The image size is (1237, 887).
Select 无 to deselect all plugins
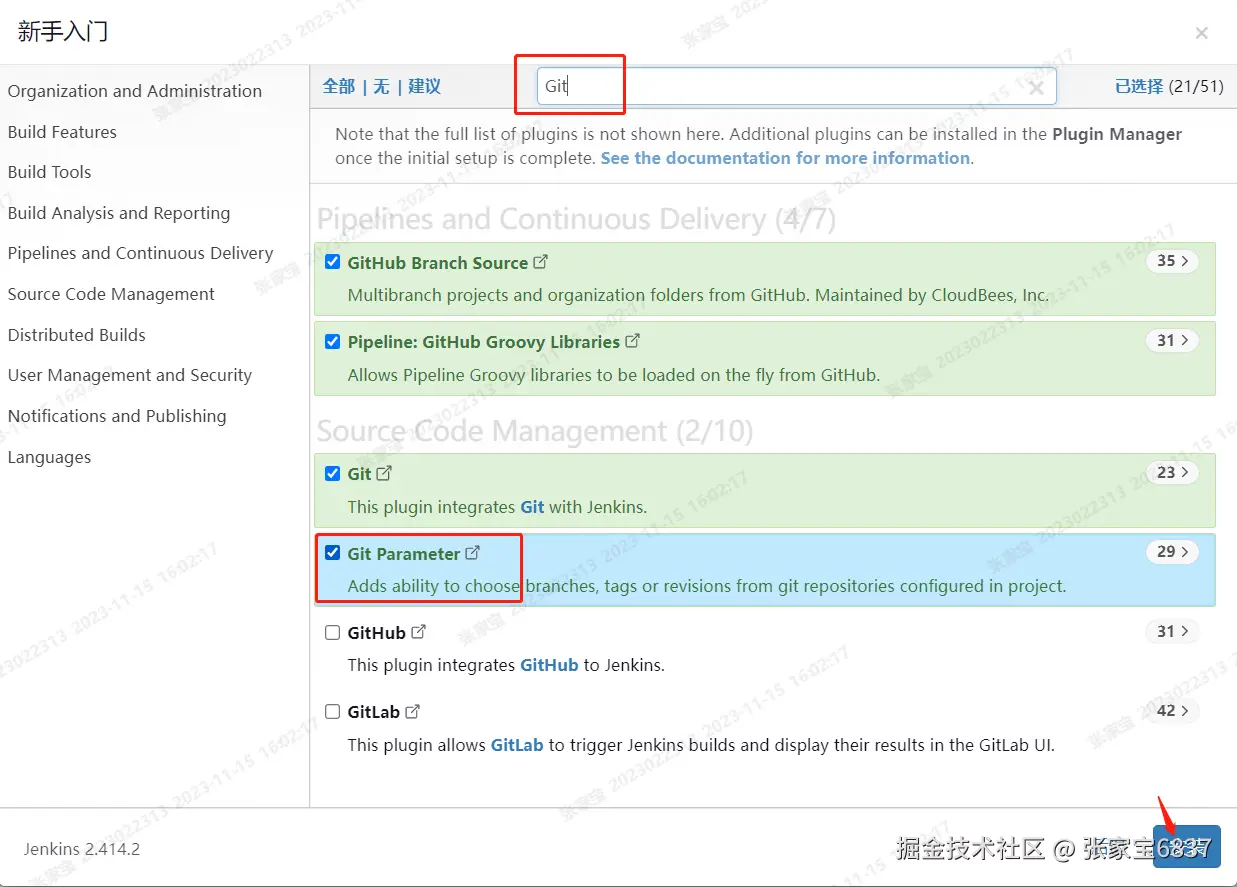pos(381,86)
